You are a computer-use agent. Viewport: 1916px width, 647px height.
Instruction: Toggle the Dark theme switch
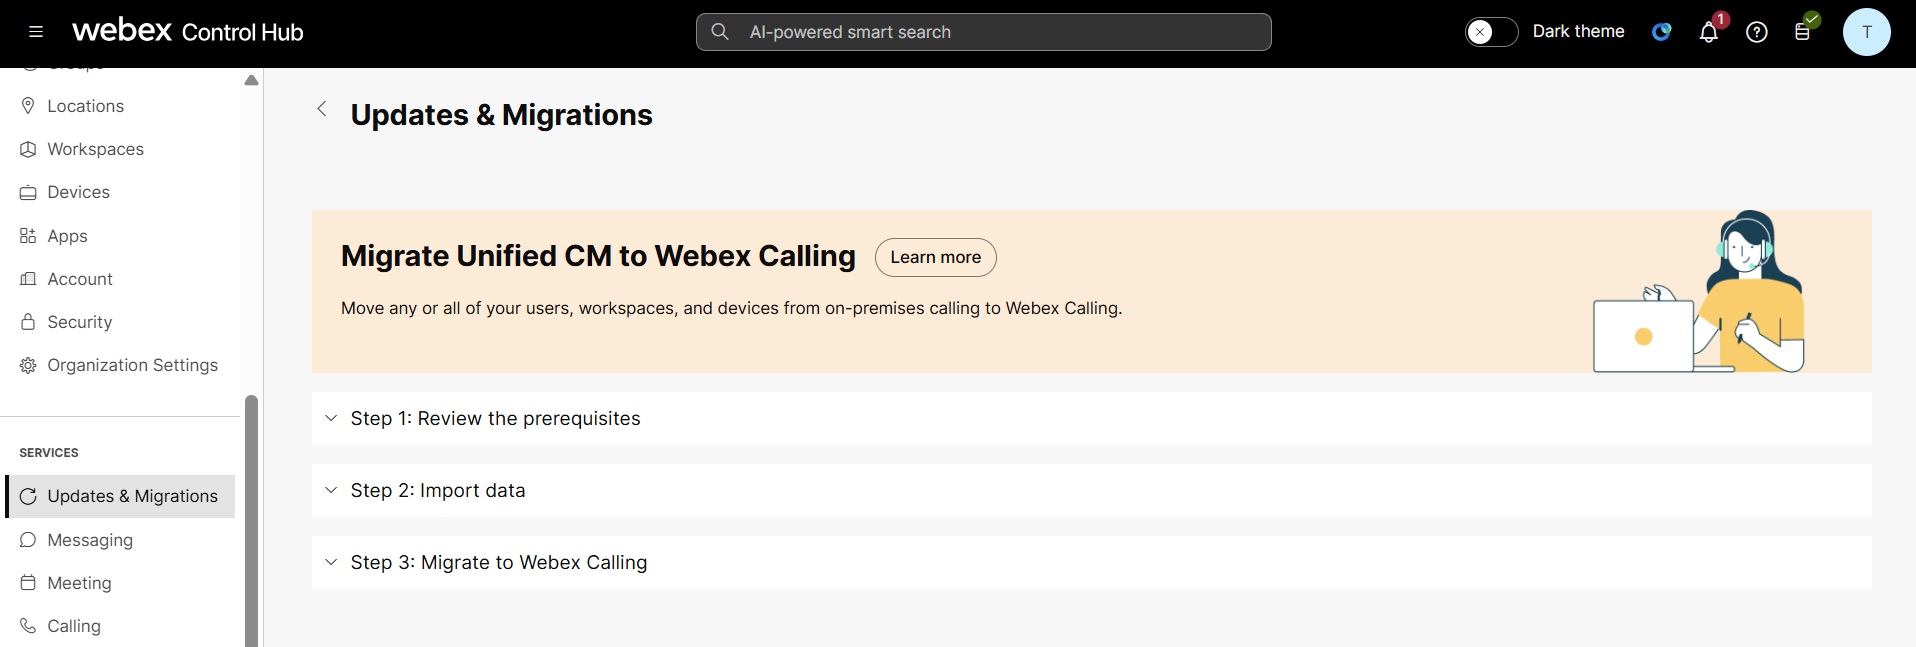tap(1491, 32)
